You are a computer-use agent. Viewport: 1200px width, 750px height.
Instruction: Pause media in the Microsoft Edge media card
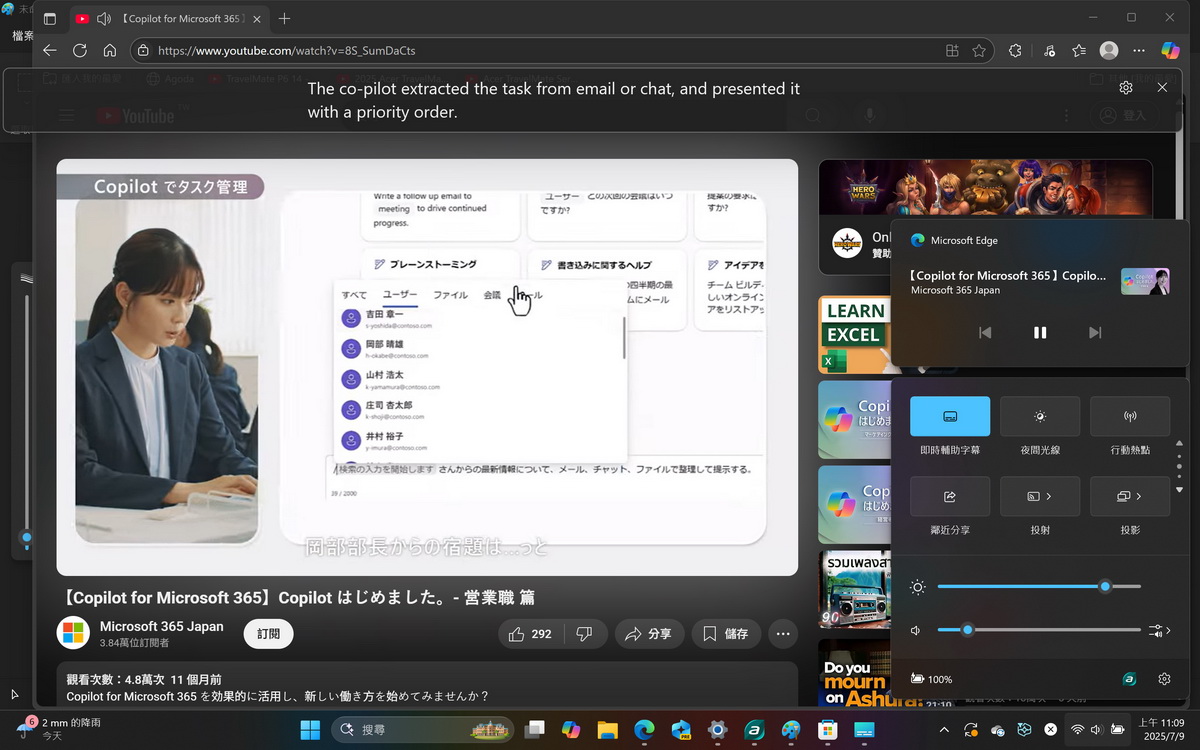tap(1040, 333)
